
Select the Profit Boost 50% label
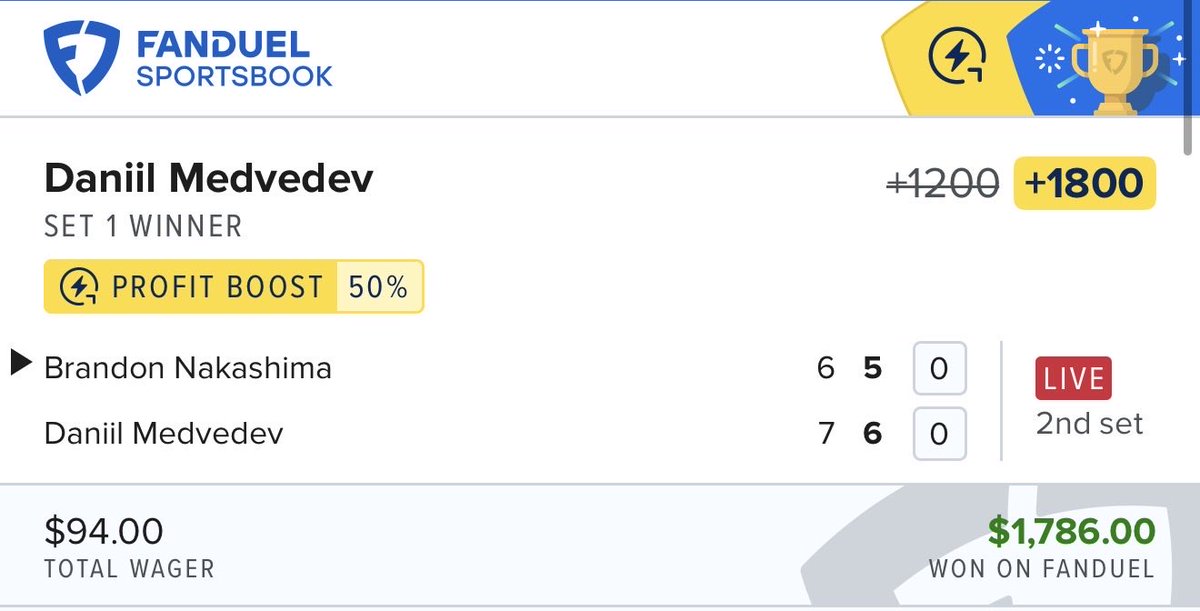point(233,287)
